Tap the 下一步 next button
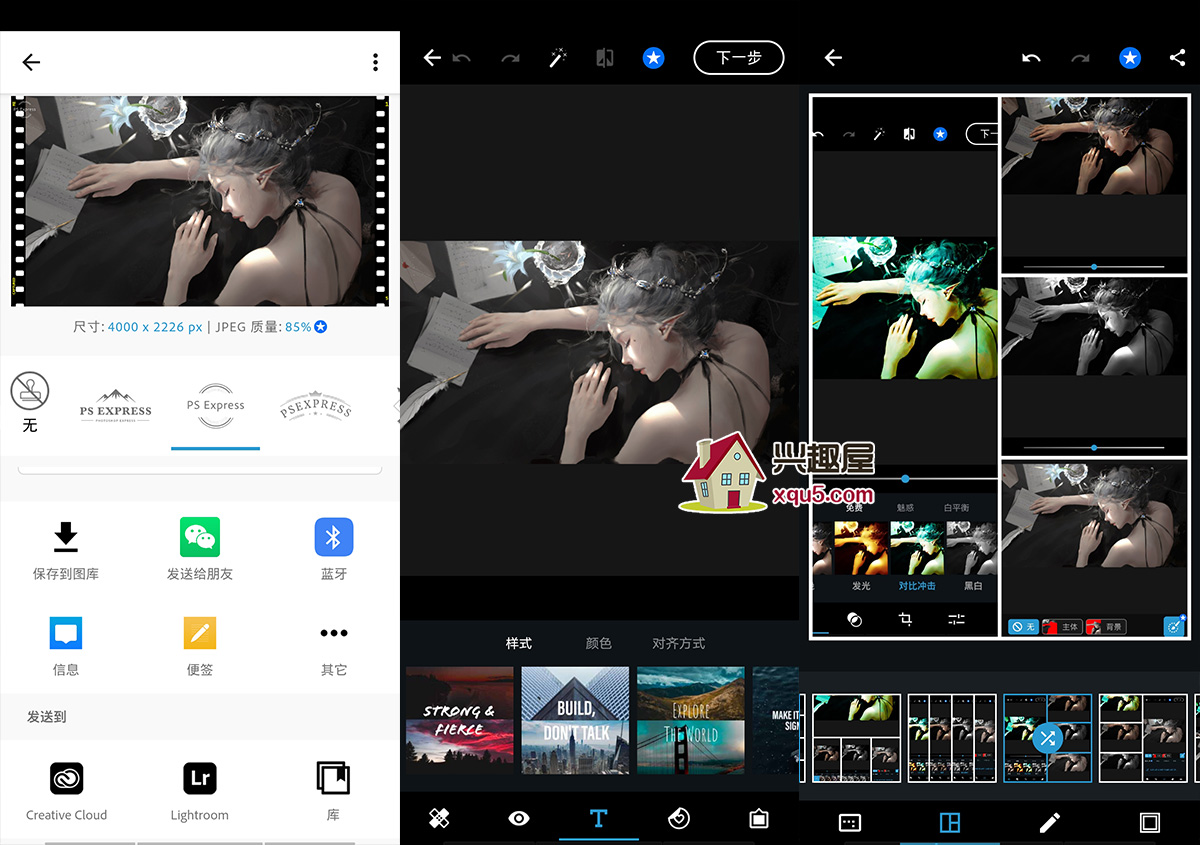This screenshot has height=845, width=1200. coord(739,58)
